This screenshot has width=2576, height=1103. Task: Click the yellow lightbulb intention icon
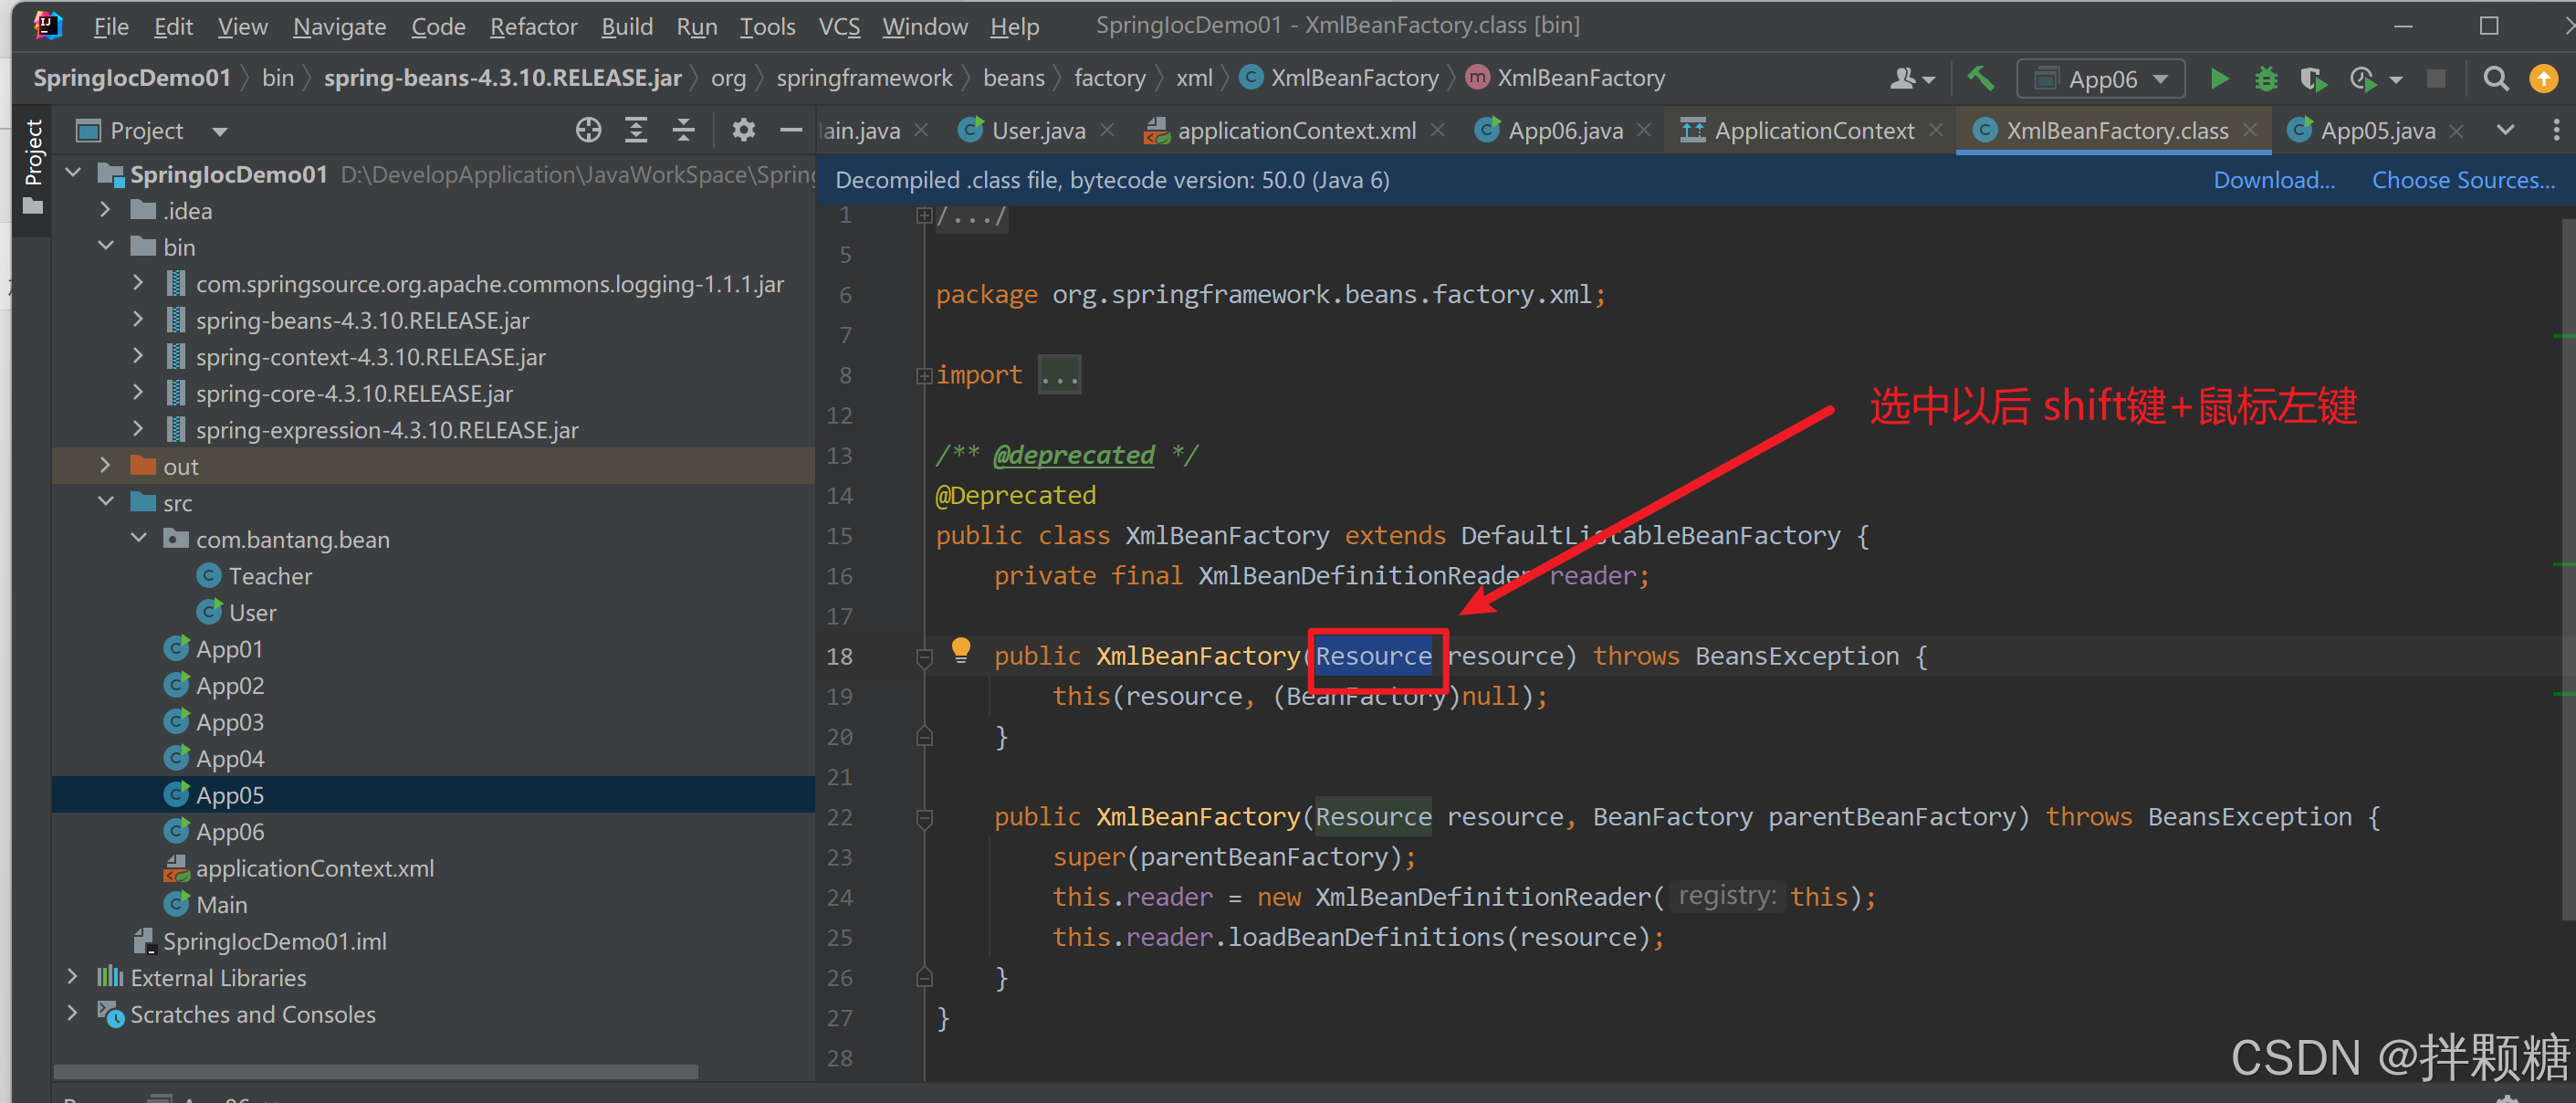(x=960, y=650)
